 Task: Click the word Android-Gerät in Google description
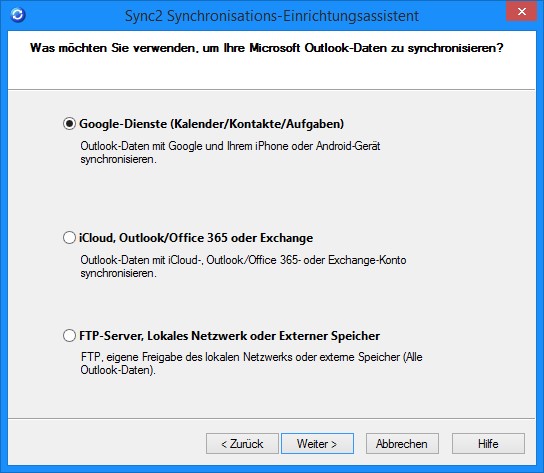click(x=348, y=146)
